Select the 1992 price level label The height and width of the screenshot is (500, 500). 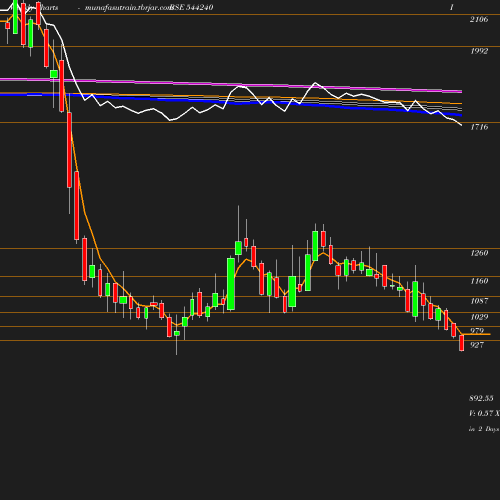[479, 51]
